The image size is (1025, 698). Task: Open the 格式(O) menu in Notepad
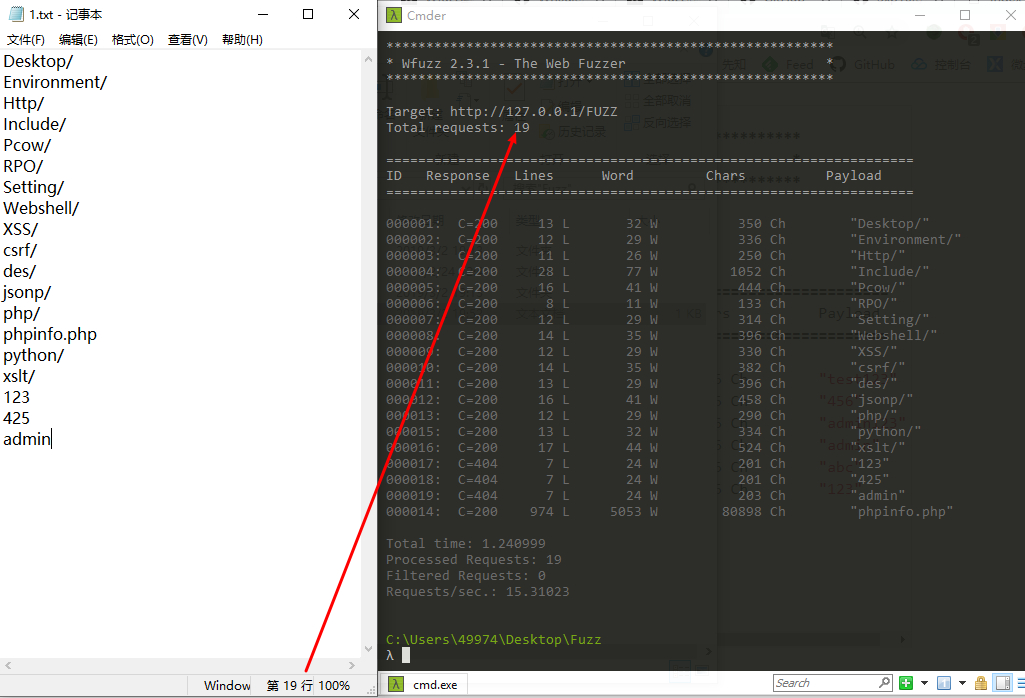coord(133,40)
